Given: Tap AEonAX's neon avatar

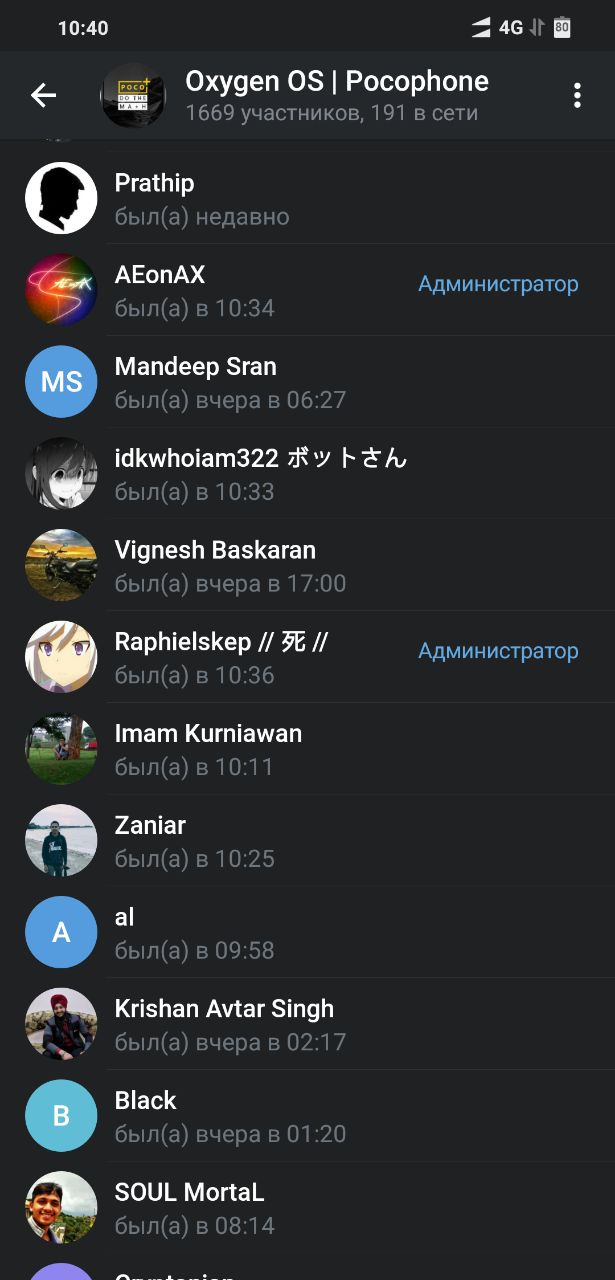Looking at the screenshot, I should coord(61,290).
